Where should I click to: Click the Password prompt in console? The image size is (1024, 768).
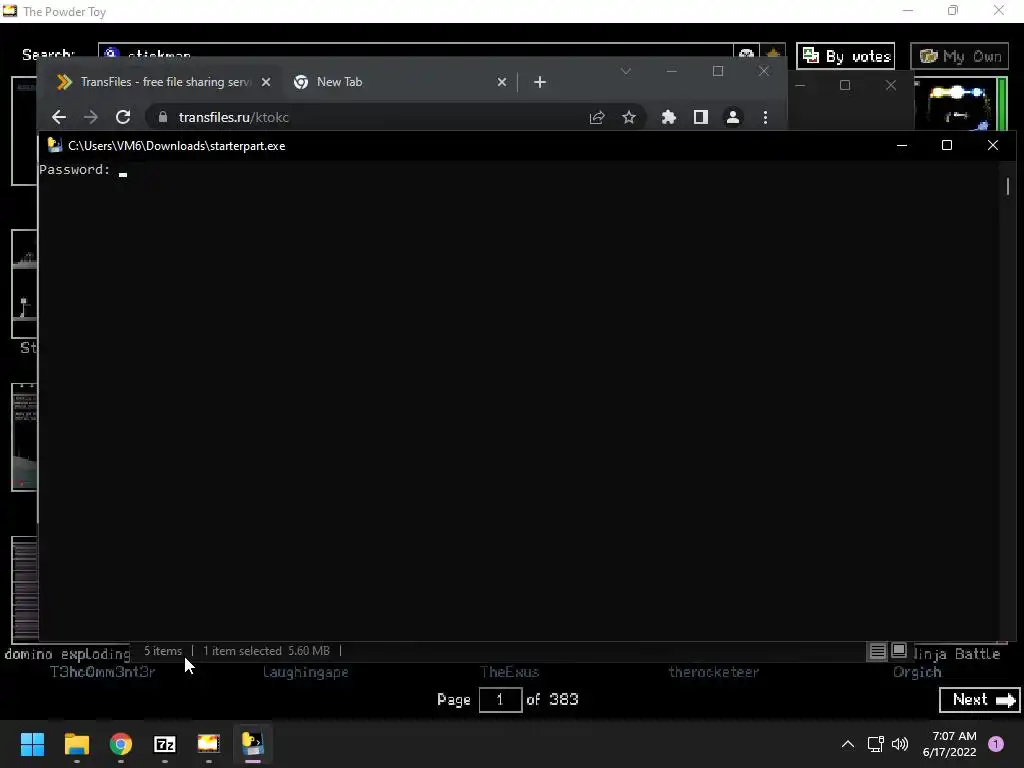(74, 170)
